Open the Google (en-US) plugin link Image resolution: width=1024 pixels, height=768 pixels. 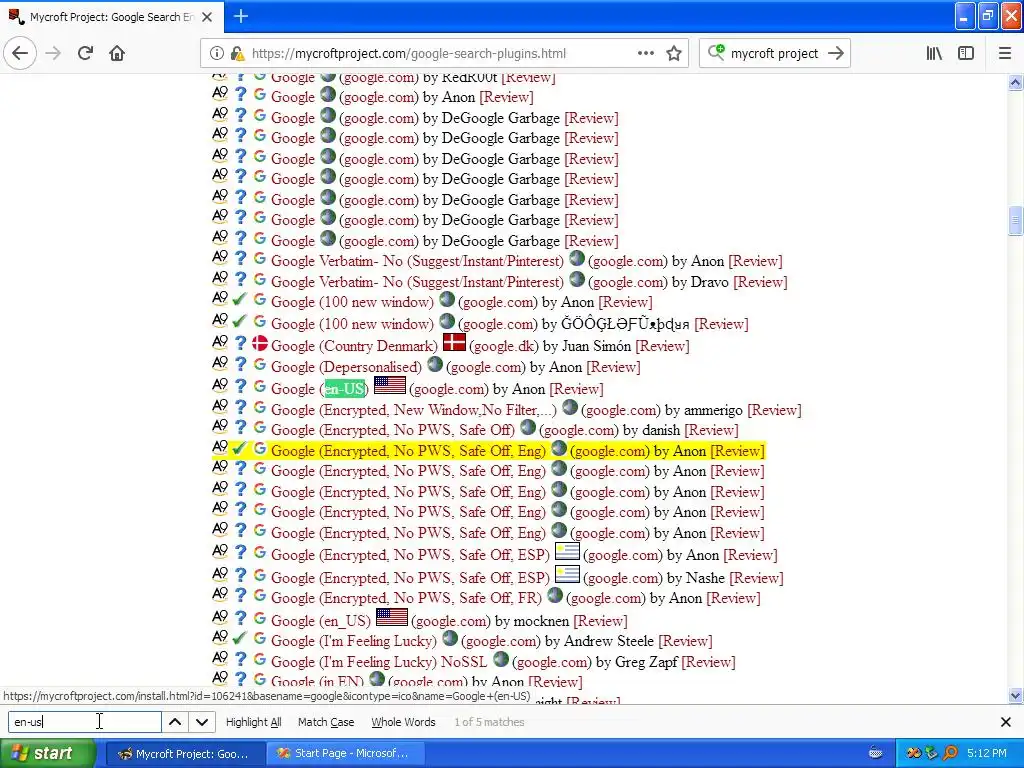(x=319, y=389)
